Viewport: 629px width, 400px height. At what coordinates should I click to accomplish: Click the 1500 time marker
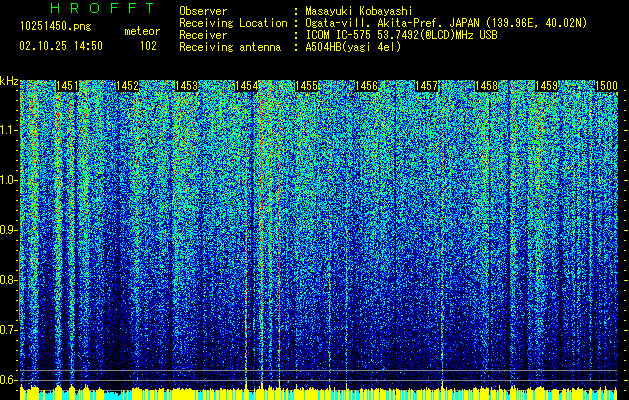[606, 86]
